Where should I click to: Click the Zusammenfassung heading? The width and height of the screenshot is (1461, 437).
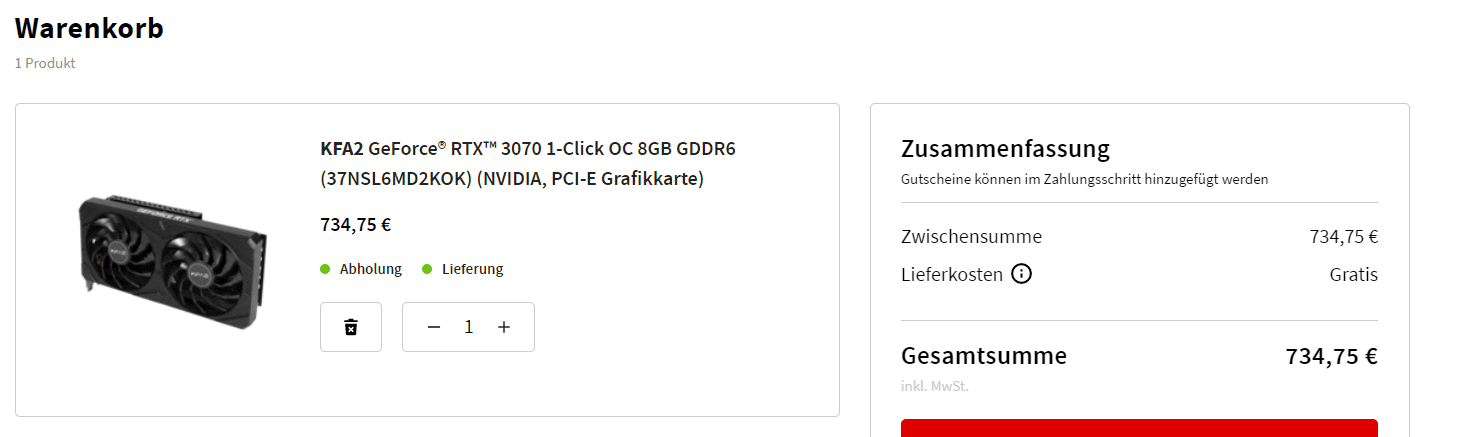click(x=1005, y=150)
